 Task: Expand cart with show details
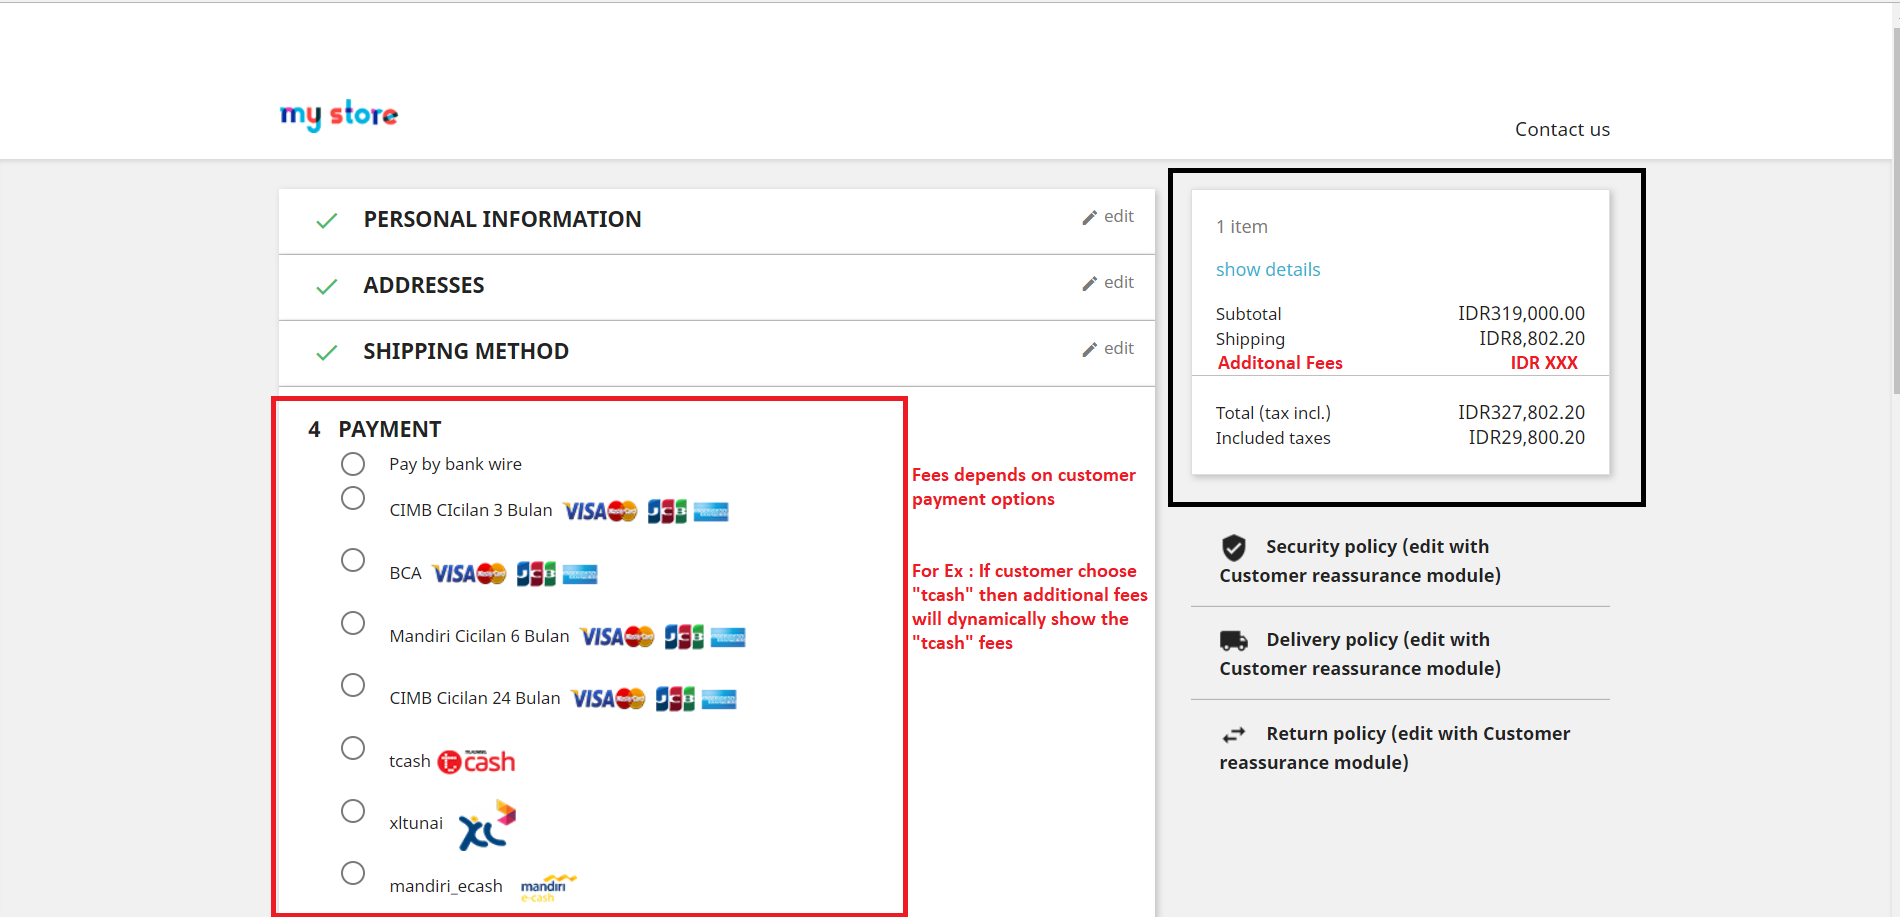click(x=1268, y=269)
